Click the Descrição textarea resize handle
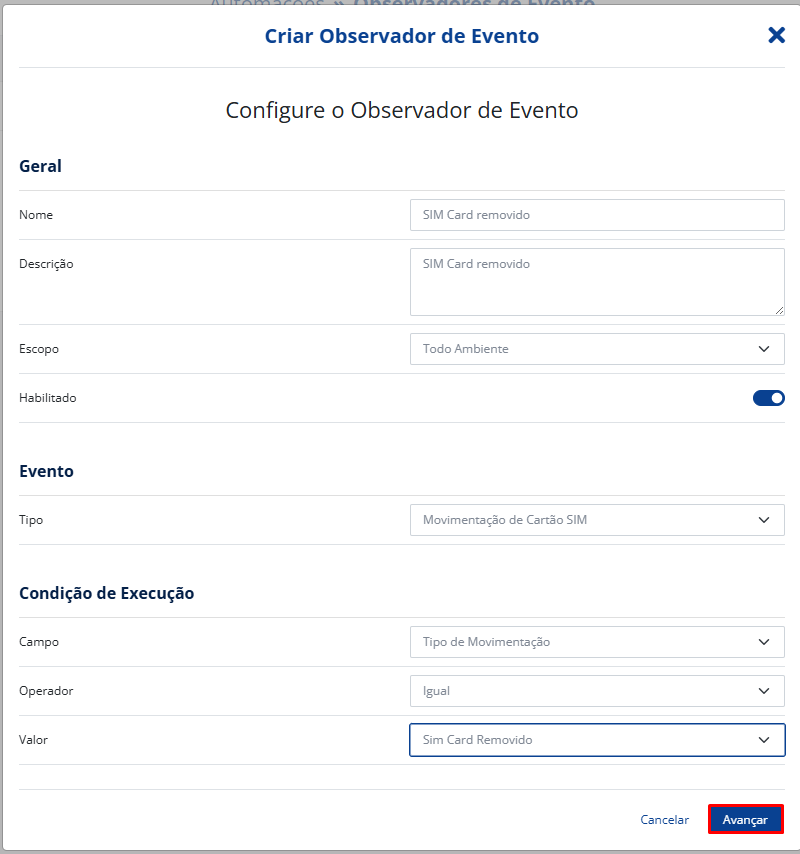 pyautogui.click(x=779, y=310)
